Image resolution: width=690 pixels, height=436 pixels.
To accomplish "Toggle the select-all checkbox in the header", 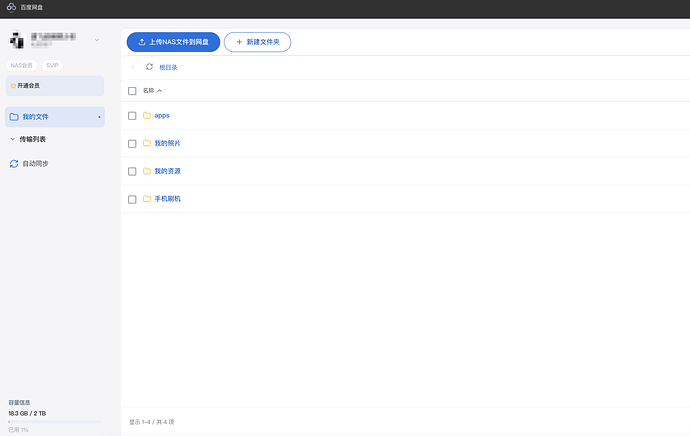I will 132,91.
